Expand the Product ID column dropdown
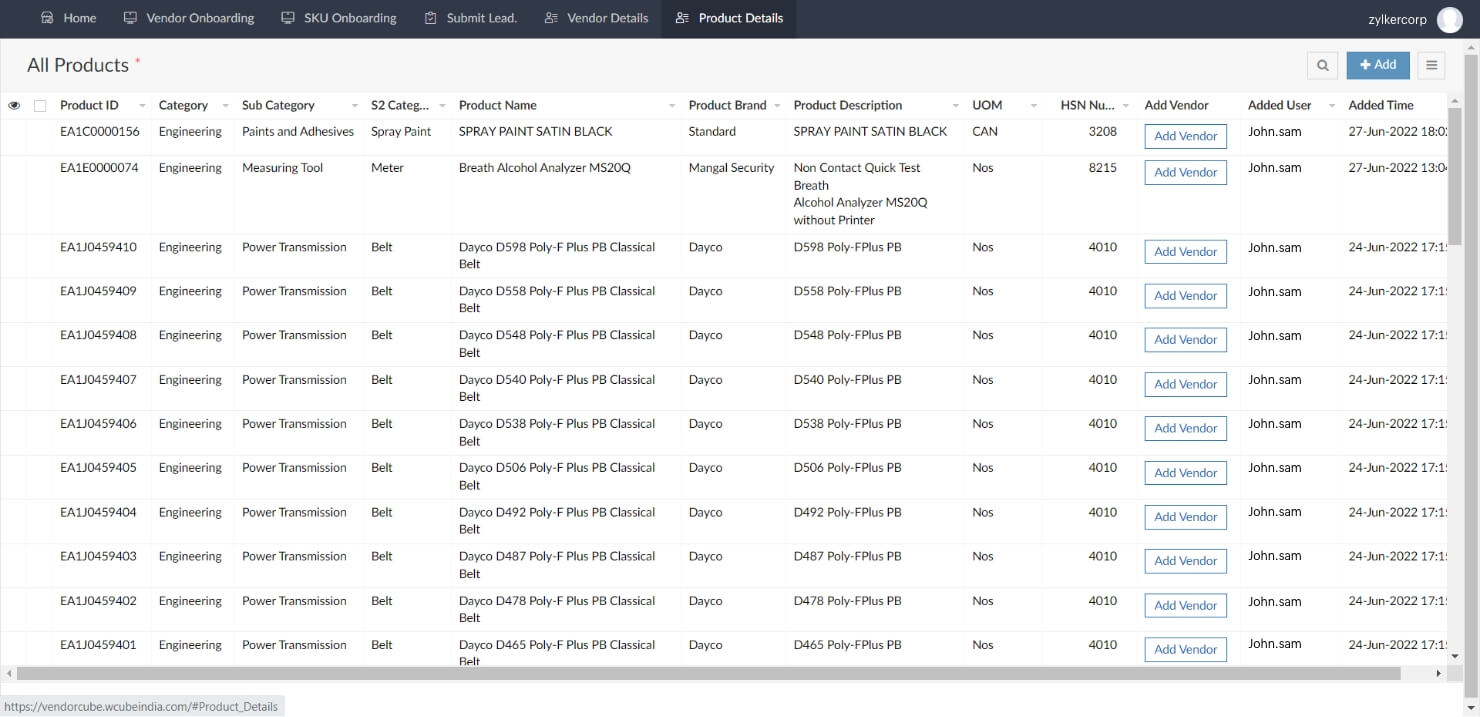This screenshot has height=717, width=1480. coord(142,106)
